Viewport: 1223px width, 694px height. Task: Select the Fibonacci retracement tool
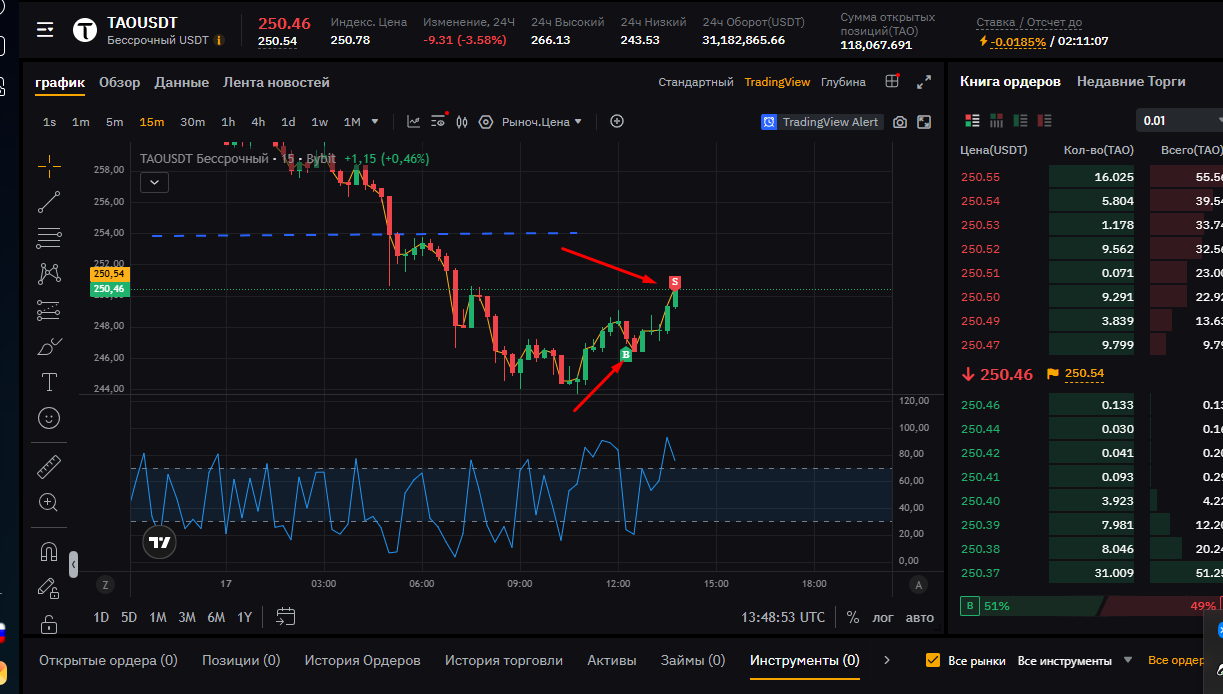[48, 237]
